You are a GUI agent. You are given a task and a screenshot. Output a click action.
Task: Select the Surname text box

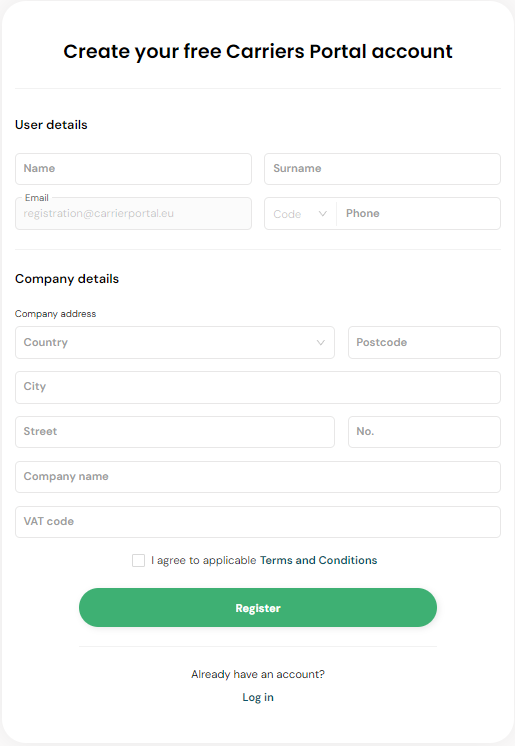click(x=382, y=169)
